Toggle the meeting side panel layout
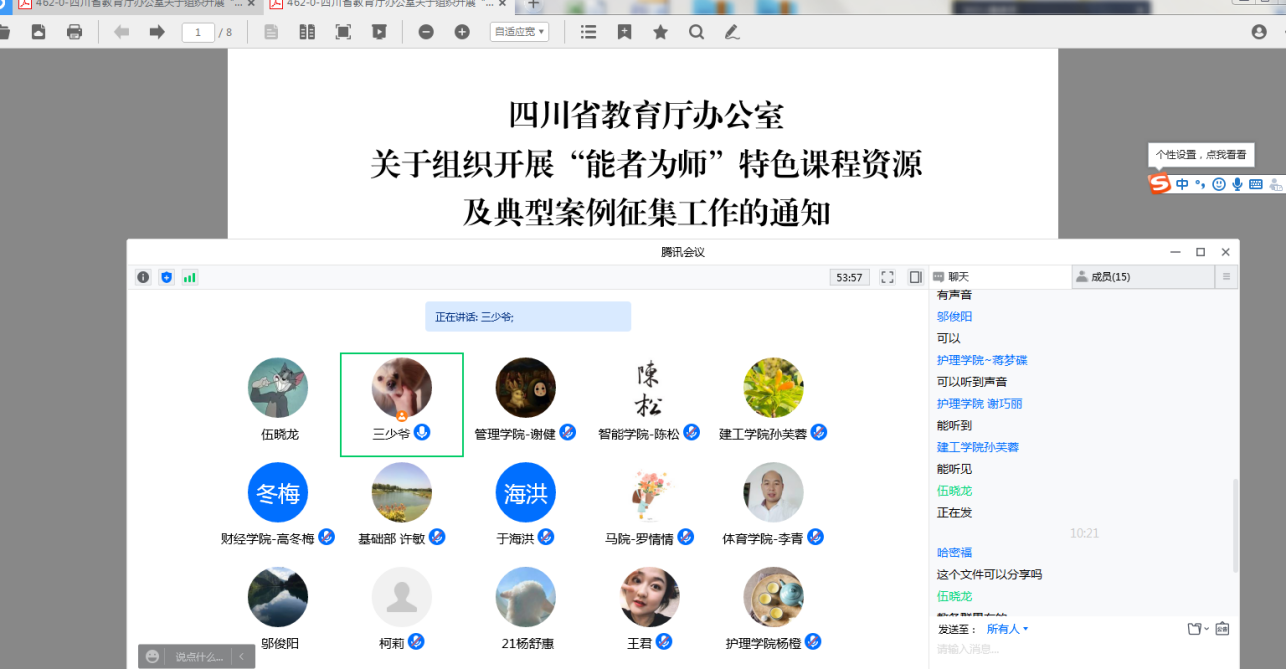This screenshot has width=1286, height=669. click(x=914, y=277)
